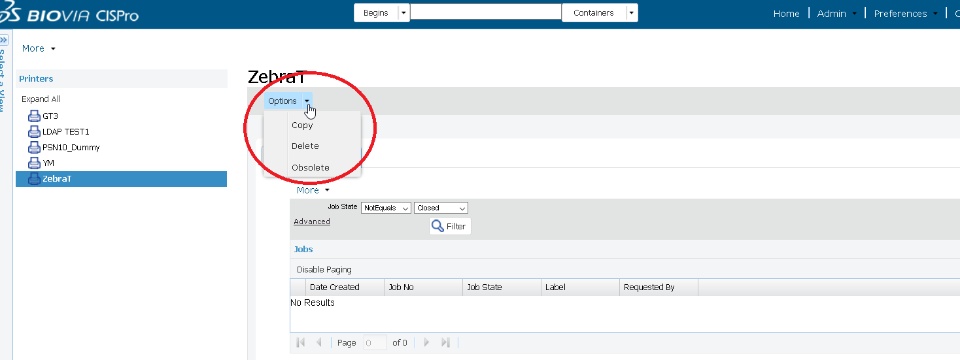Click the GT3 printer icon
The width and height of the screenshot is (960, 360).
tap(34, 116)
